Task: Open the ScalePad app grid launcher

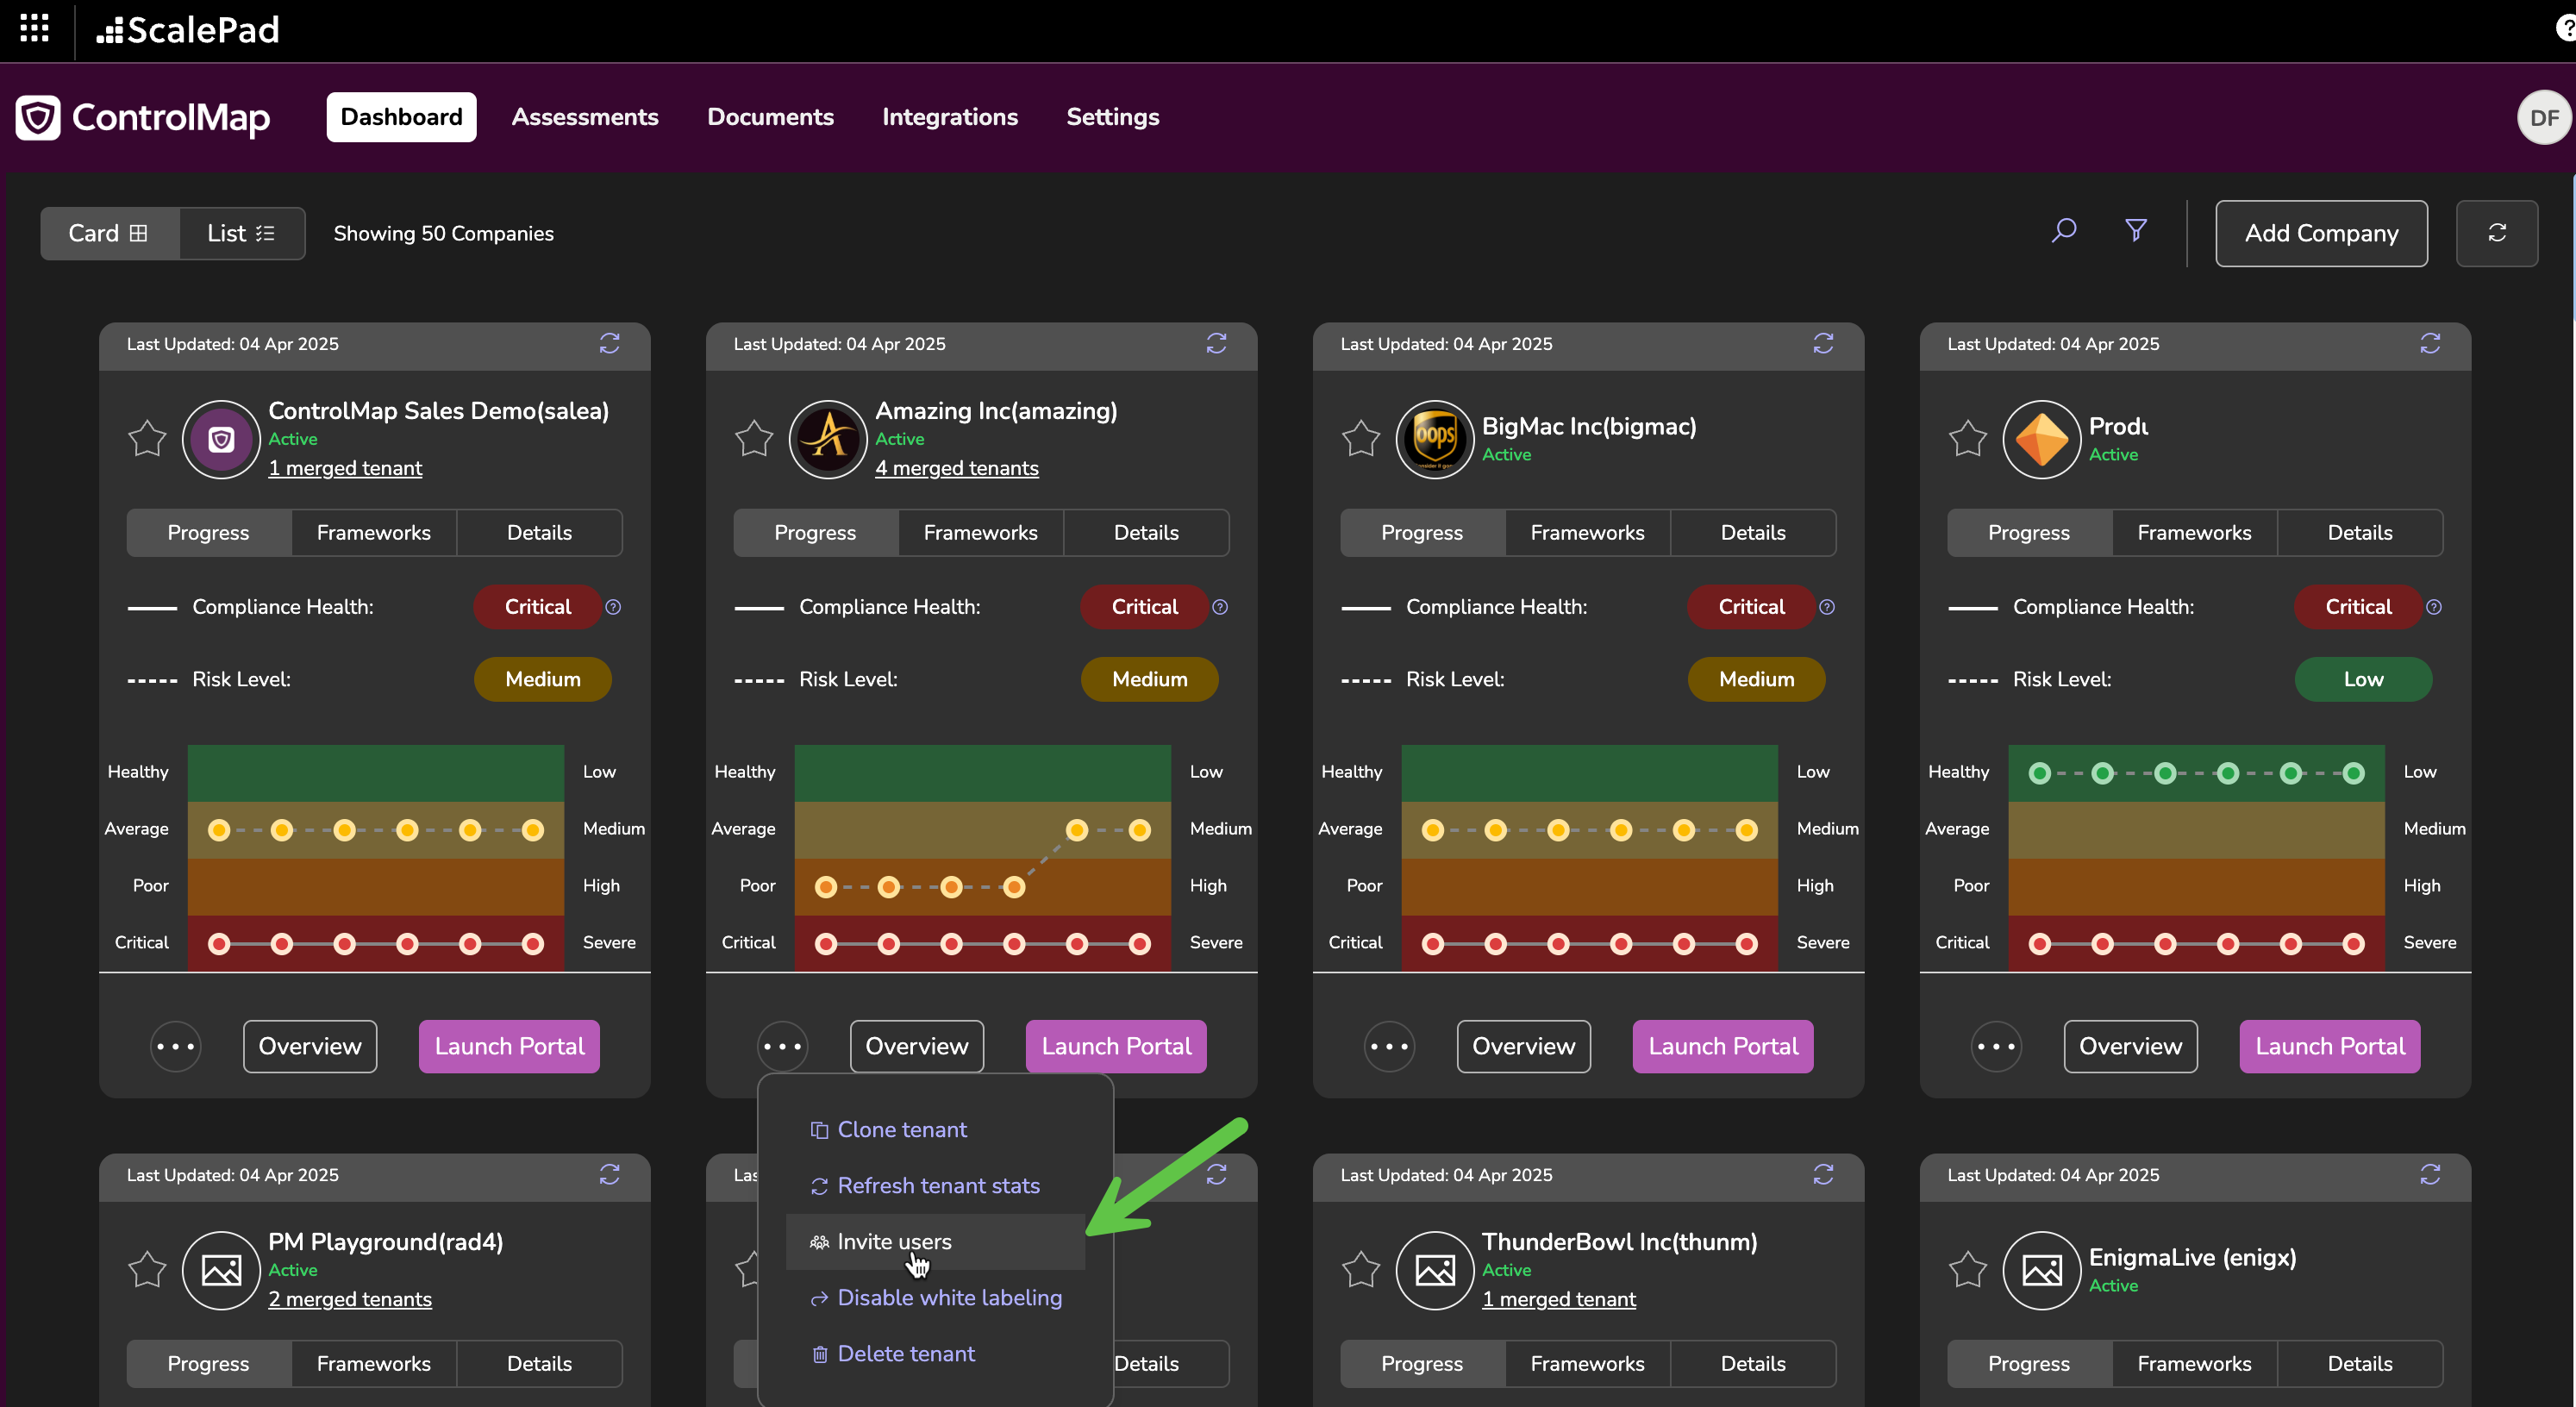Action: [34, 29]
